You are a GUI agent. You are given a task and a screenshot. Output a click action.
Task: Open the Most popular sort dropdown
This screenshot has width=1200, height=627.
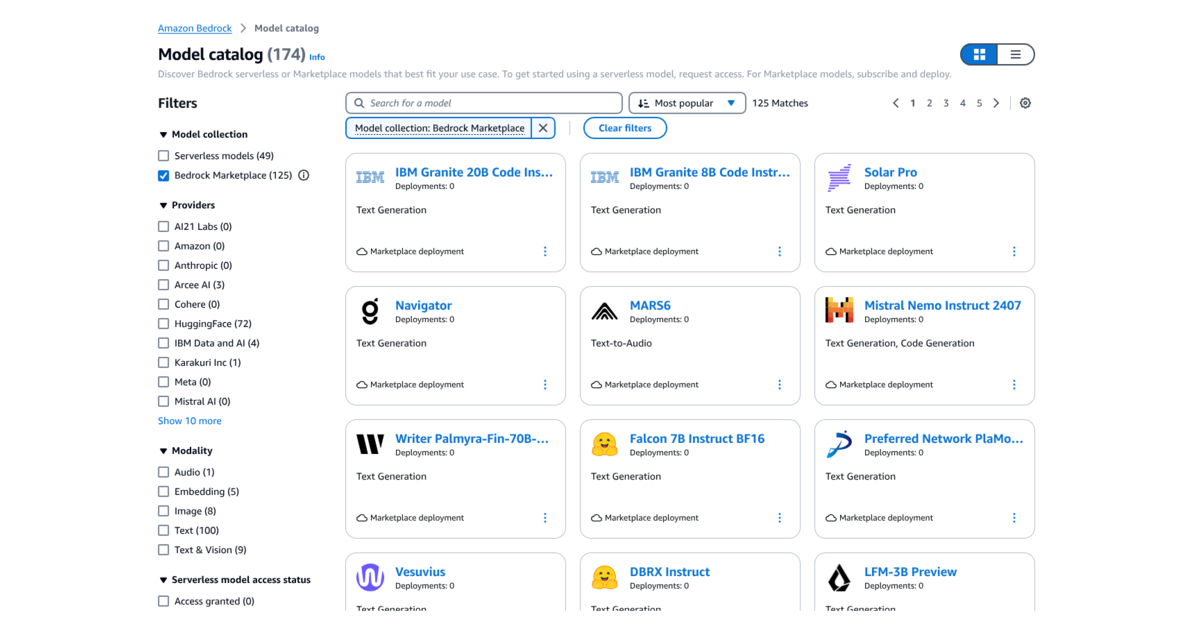point(687,103)
